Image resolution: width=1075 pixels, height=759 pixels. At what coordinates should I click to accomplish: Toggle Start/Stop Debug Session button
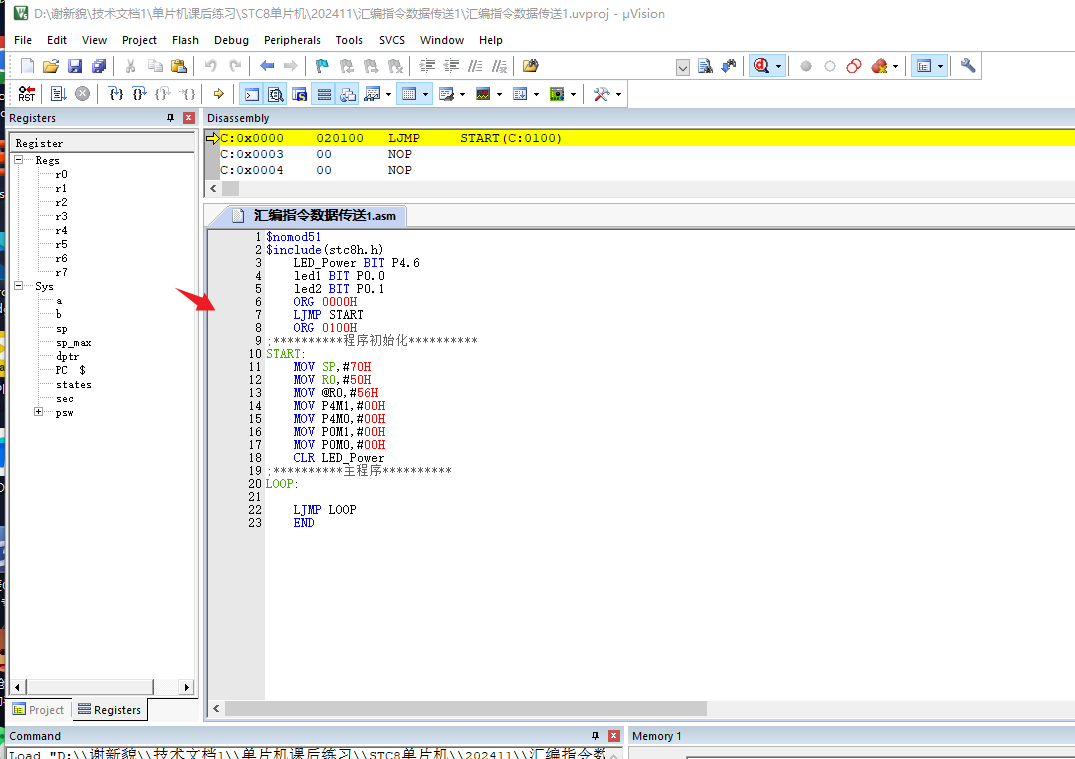(761, 66)
